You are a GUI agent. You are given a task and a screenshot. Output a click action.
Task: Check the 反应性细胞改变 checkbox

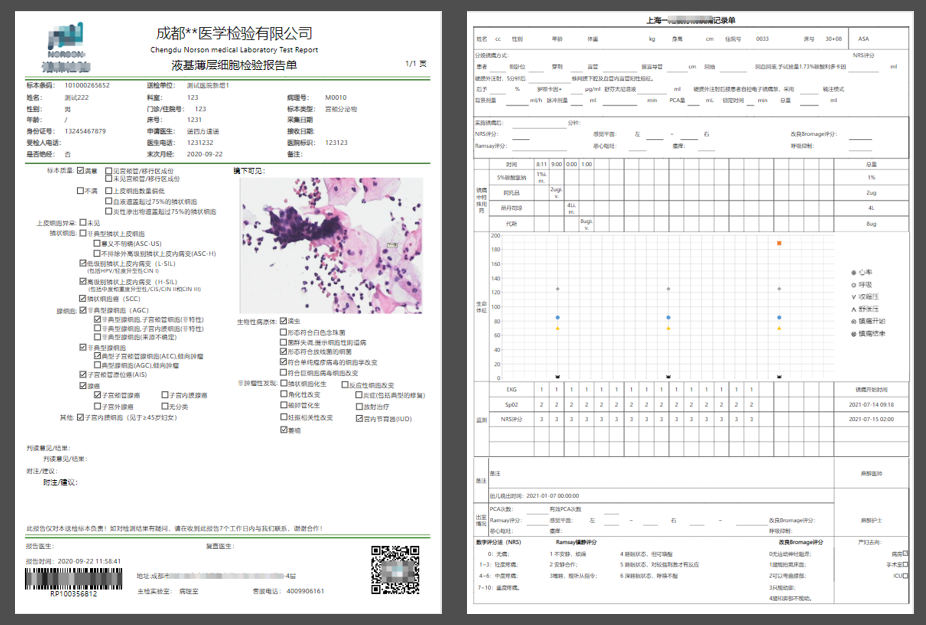click(x=345, y=385)
